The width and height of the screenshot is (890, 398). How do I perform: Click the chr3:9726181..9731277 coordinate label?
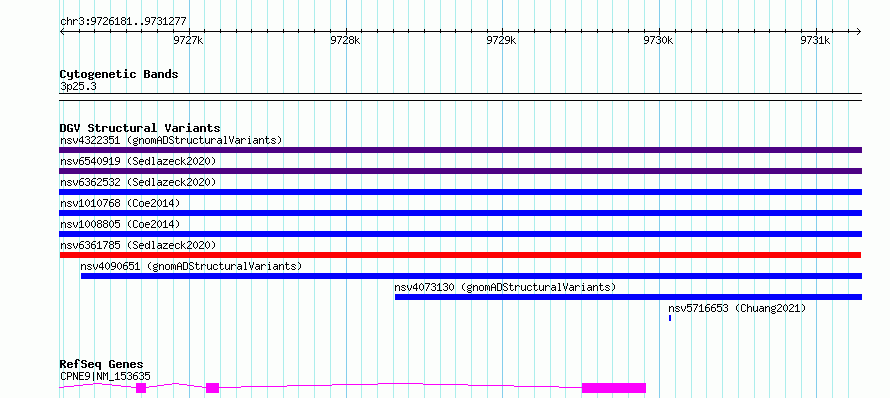point(123,22)
